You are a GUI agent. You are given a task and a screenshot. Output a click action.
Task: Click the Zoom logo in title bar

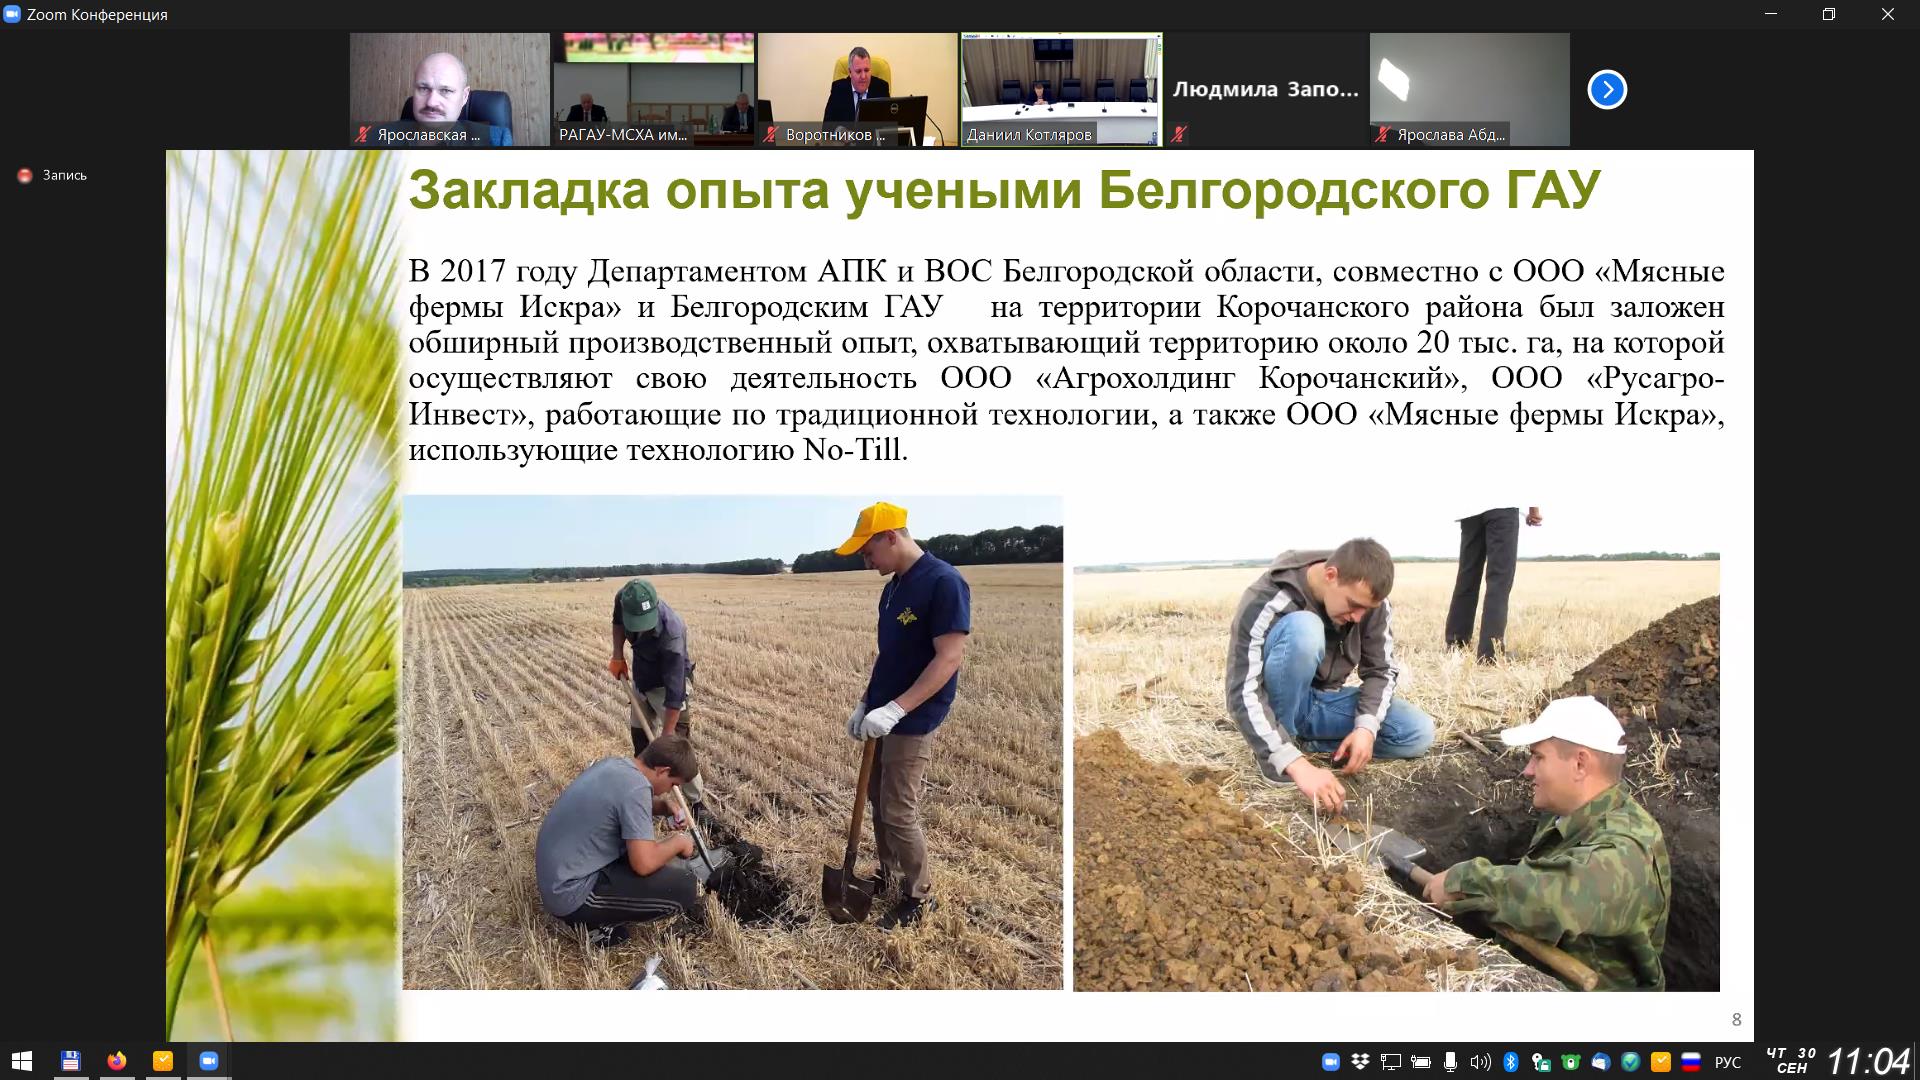[x=13, y=14]
